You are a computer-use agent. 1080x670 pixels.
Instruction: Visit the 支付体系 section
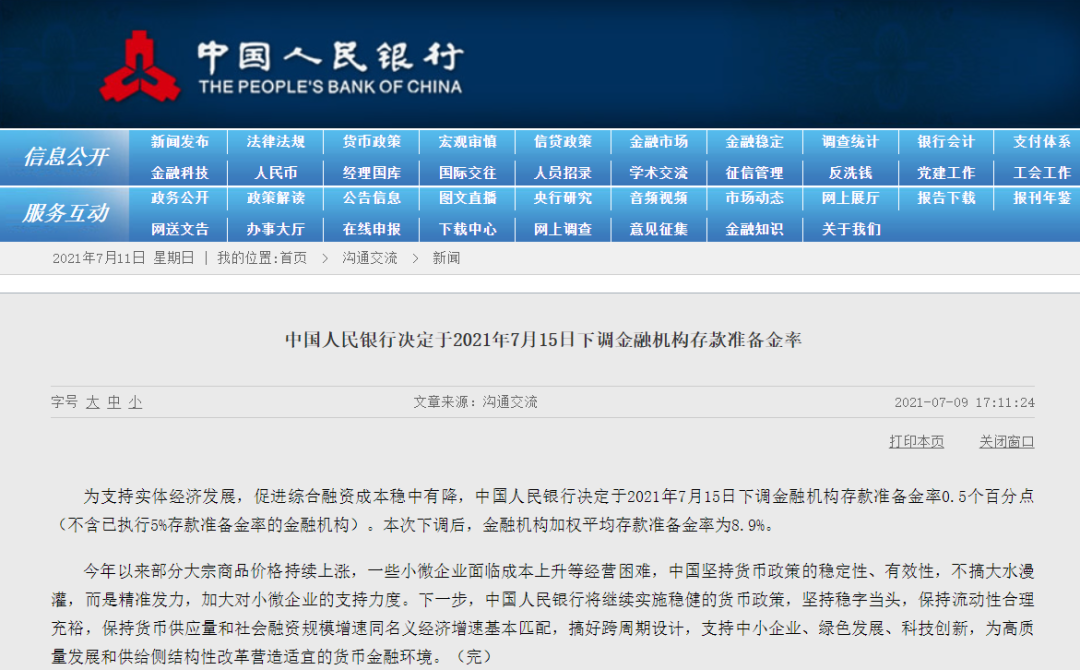click(x=1040, y=141)
